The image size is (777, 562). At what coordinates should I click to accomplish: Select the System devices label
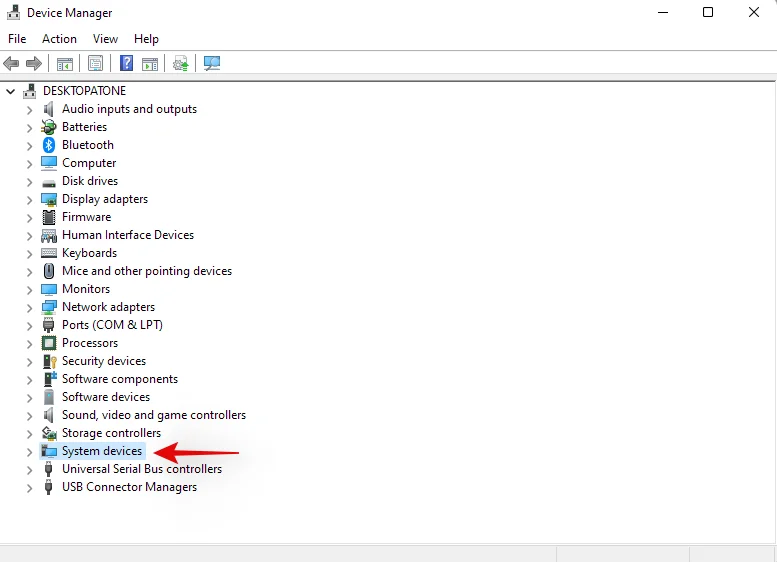click(x=102, y=451)
